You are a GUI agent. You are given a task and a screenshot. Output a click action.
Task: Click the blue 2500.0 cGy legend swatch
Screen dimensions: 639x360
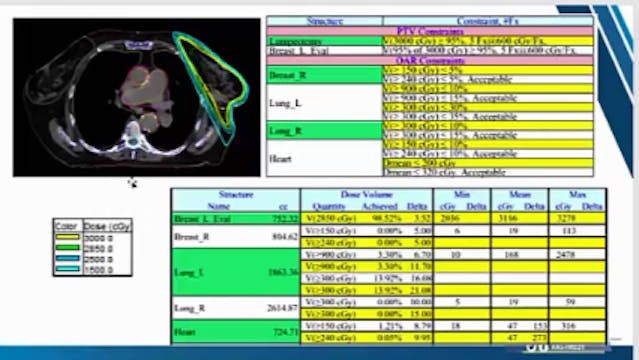(68, 258)
